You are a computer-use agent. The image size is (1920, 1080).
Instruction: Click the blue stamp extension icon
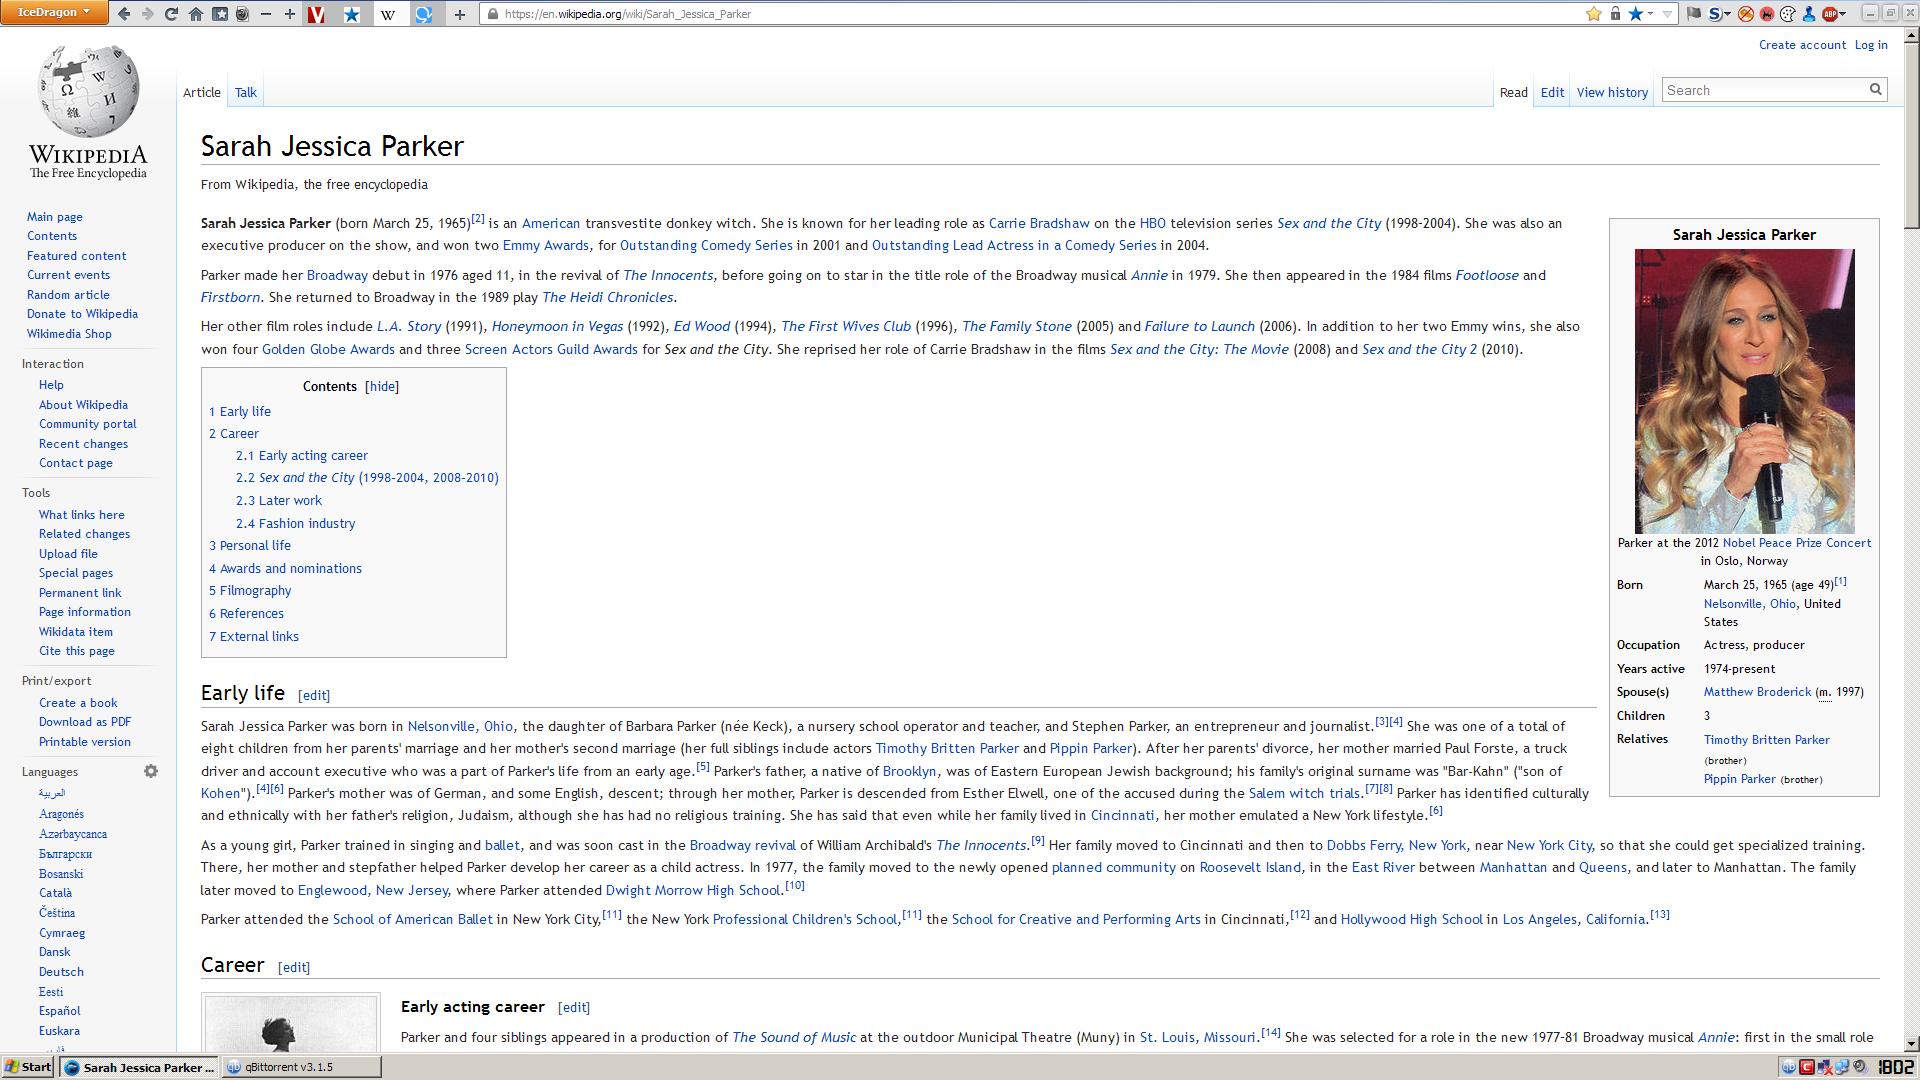tap(1808, 13)
